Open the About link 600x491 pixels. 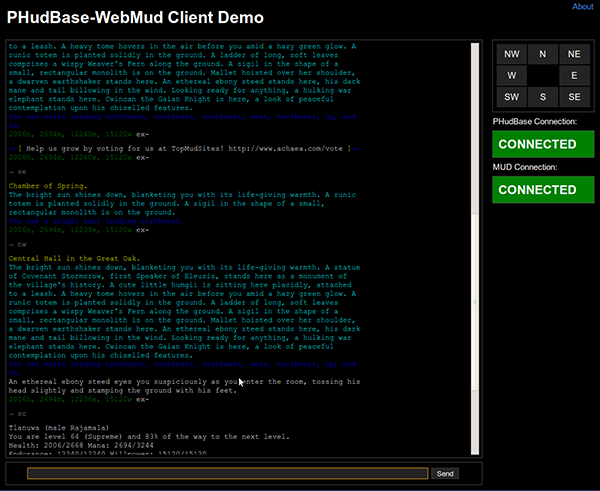point(583,7)
